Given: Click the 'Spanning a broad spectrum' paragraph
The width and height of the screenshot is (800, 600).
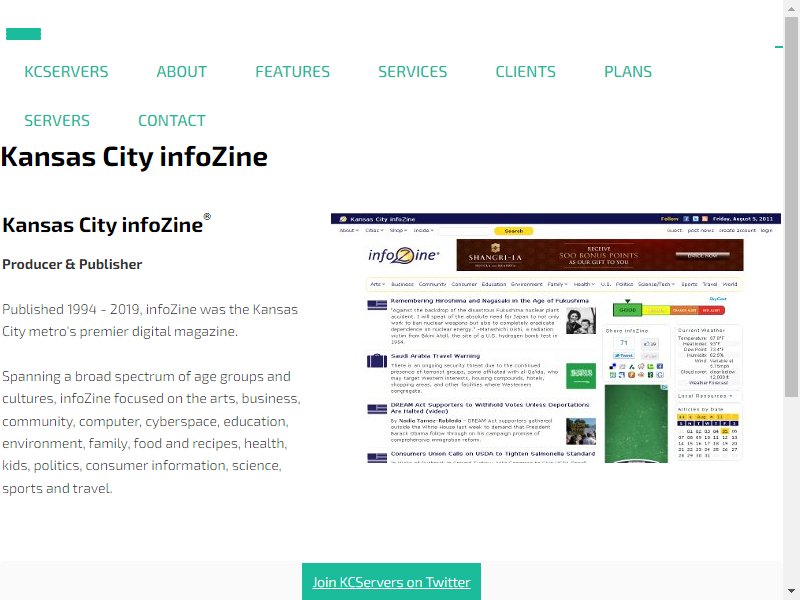Looking at the screenshot, I should (151, 432).
